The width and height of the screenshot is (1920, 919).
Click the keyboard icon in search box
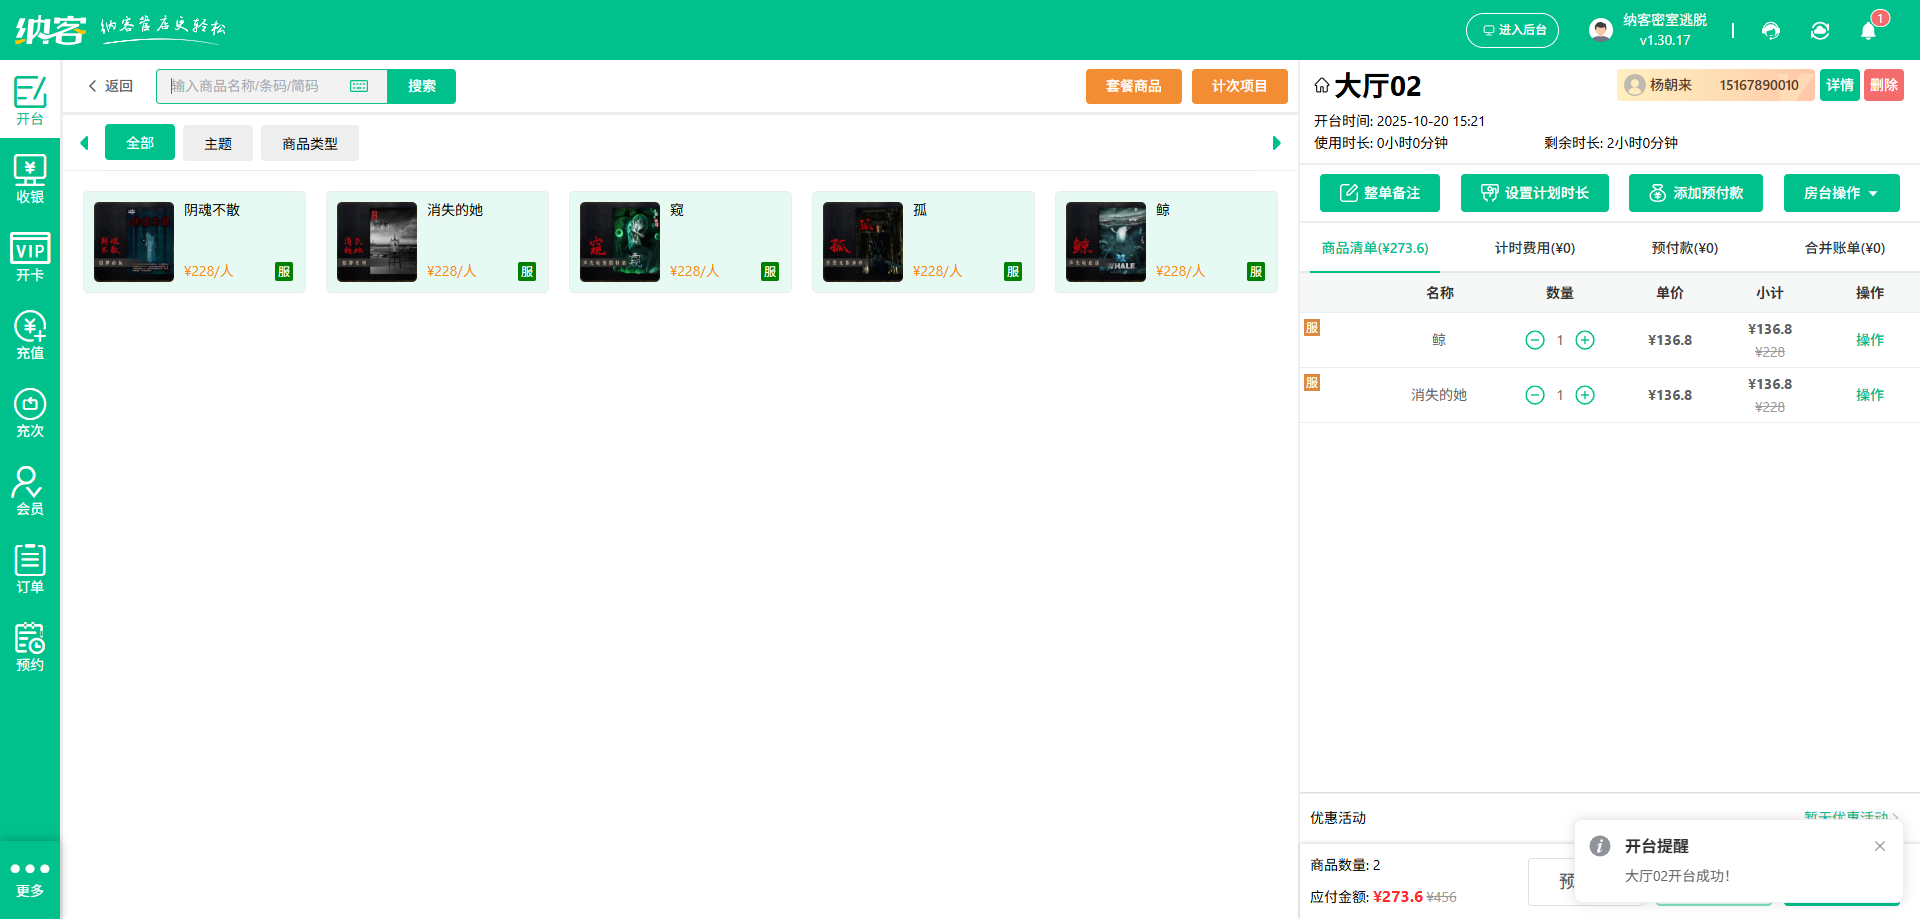pos(359,86)
